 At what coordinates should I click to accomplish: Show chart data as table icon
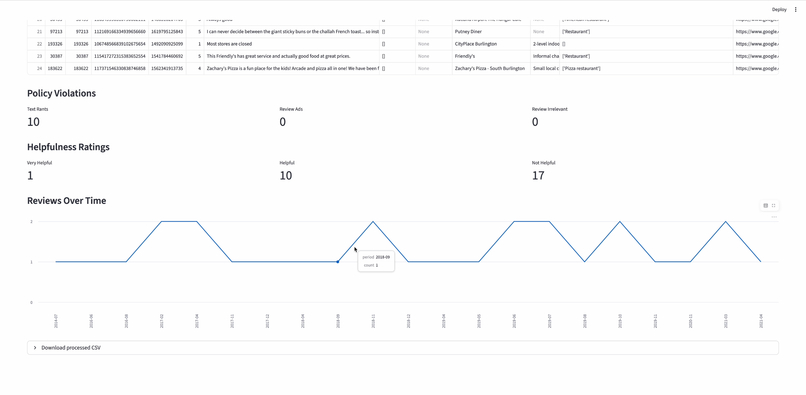coord(765,205)
